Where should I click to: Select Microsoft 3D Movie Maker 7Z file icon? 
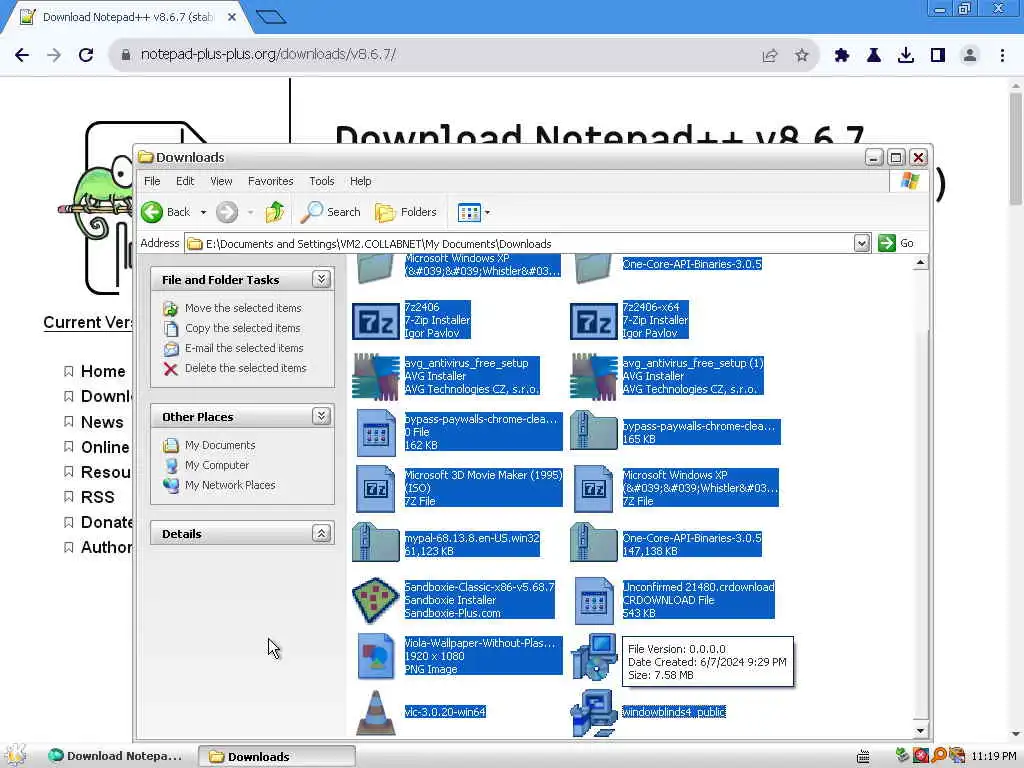(x=376, y=488)
